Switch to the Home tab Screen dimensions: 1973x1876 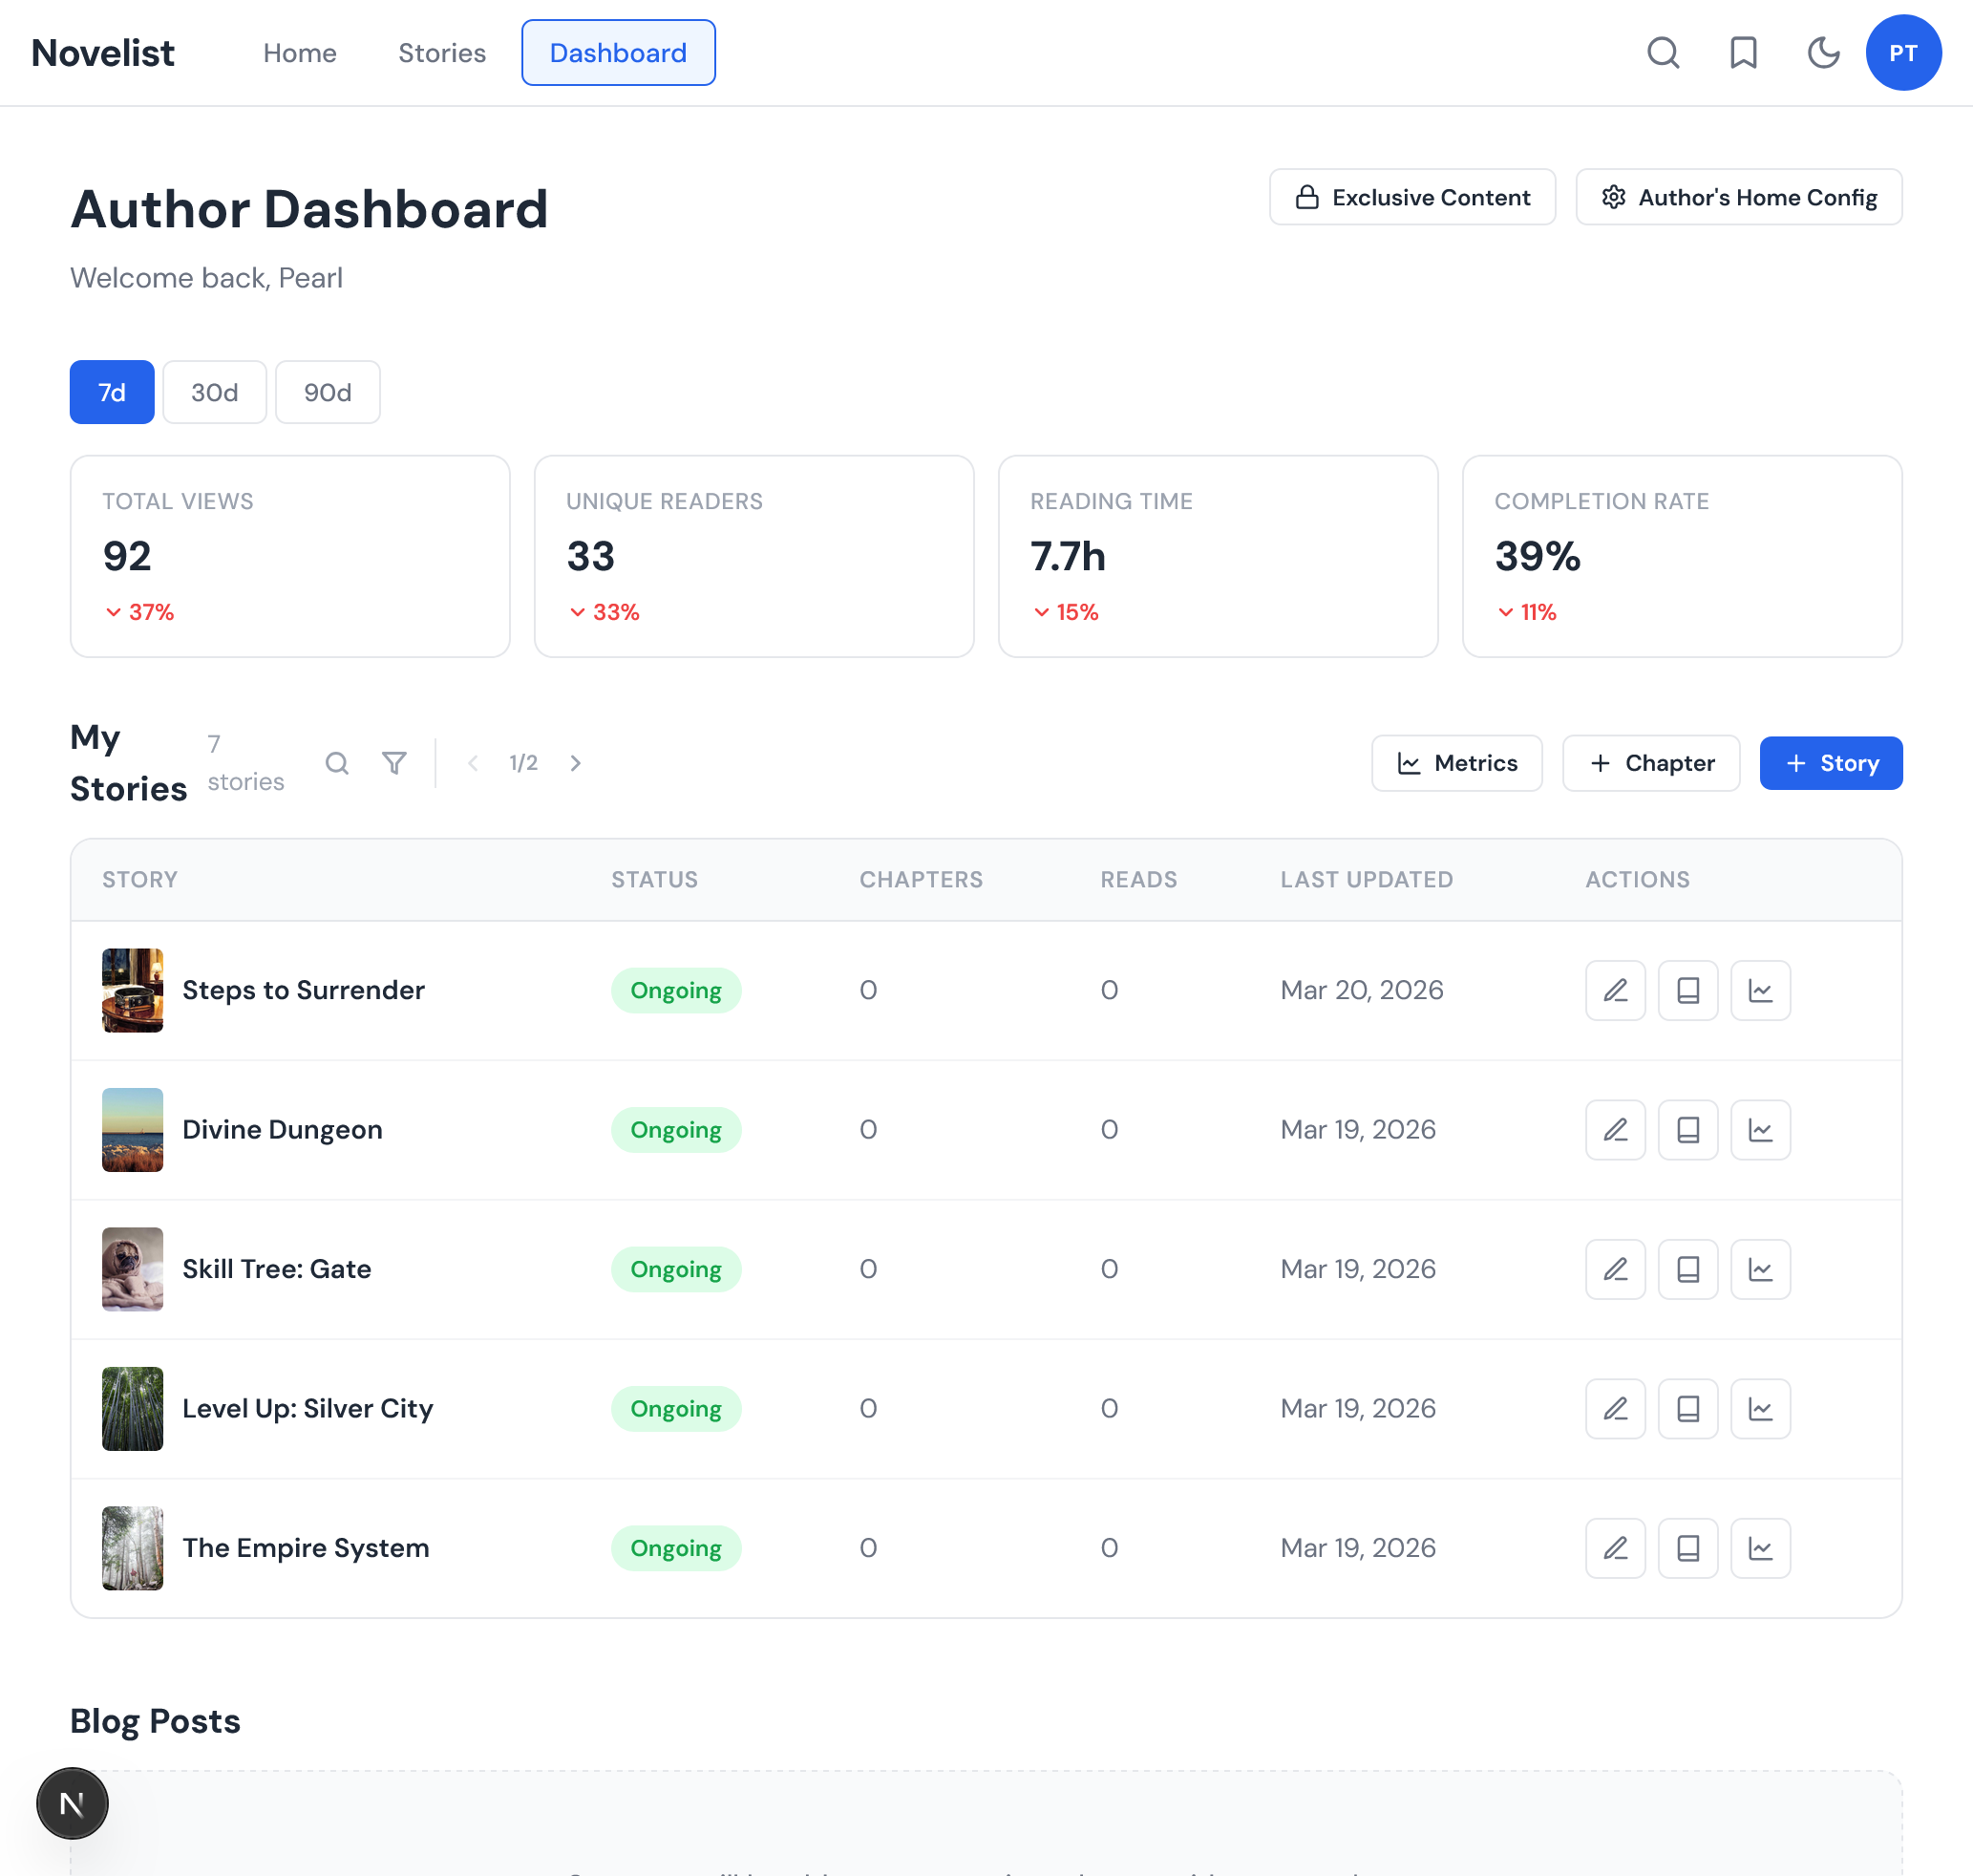(x=299, y=53)
